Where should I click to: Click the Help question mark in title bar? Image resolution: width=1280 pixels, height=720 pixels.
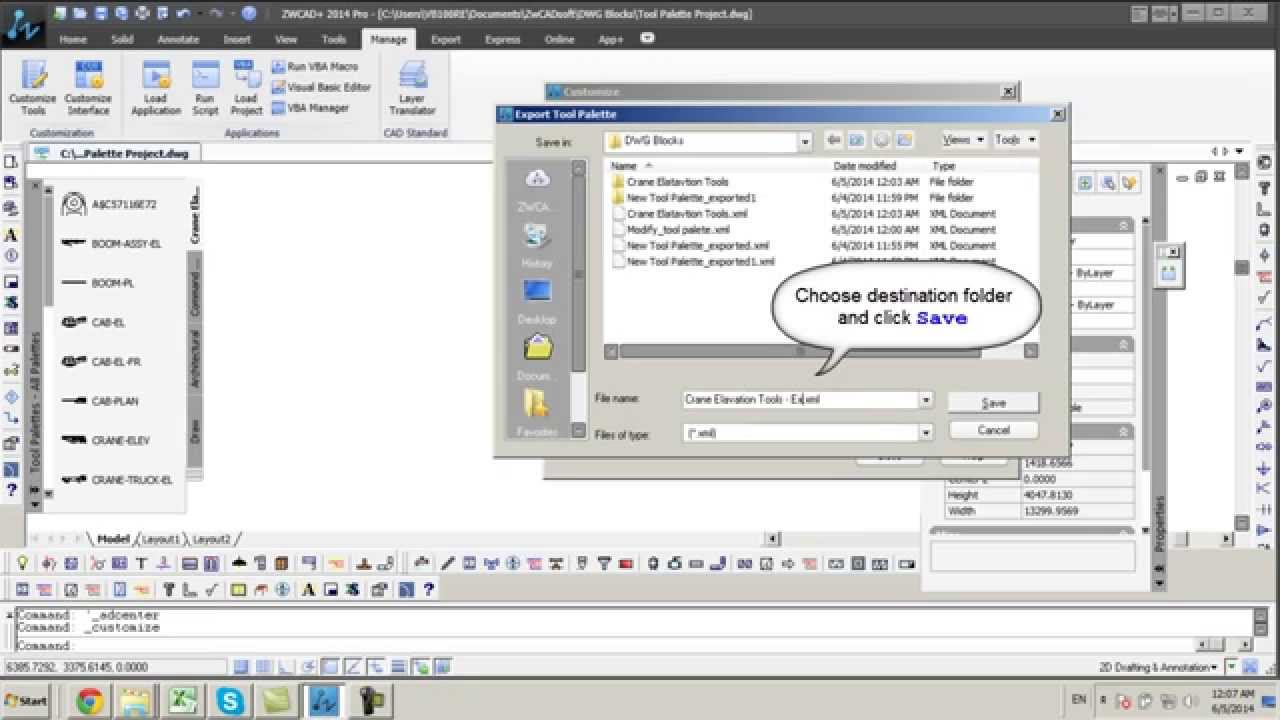249,13
